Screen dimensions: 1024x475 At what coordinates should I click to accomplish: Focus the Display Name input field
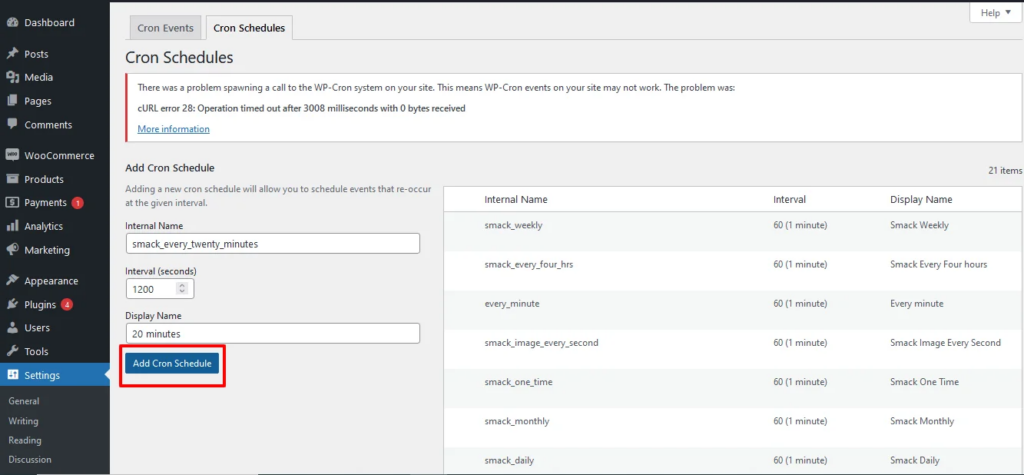pyautogui.click(x=272, y=333)
